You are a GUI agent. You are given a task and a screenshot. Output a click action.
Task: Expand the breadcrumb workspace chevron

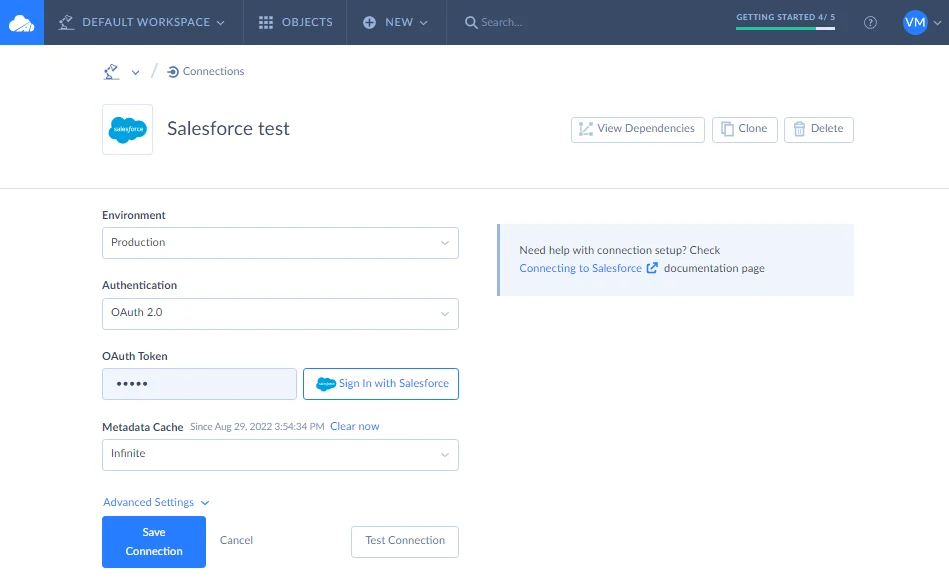pyautogui.click(x=136, y=72)
